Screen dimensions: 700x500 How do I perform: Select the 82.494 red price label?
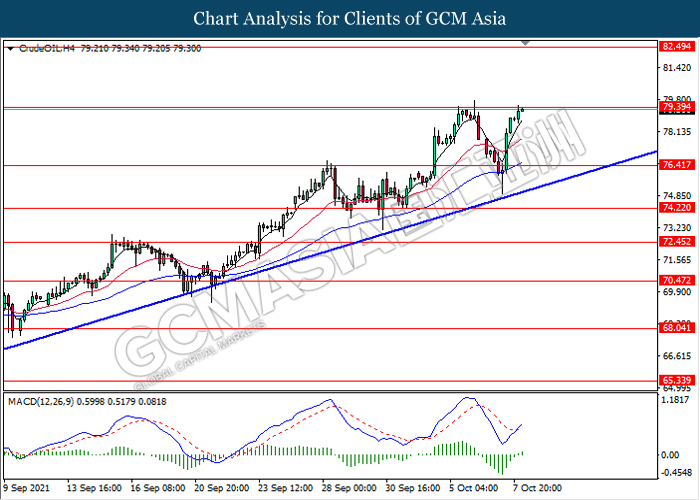pos(677,46)
